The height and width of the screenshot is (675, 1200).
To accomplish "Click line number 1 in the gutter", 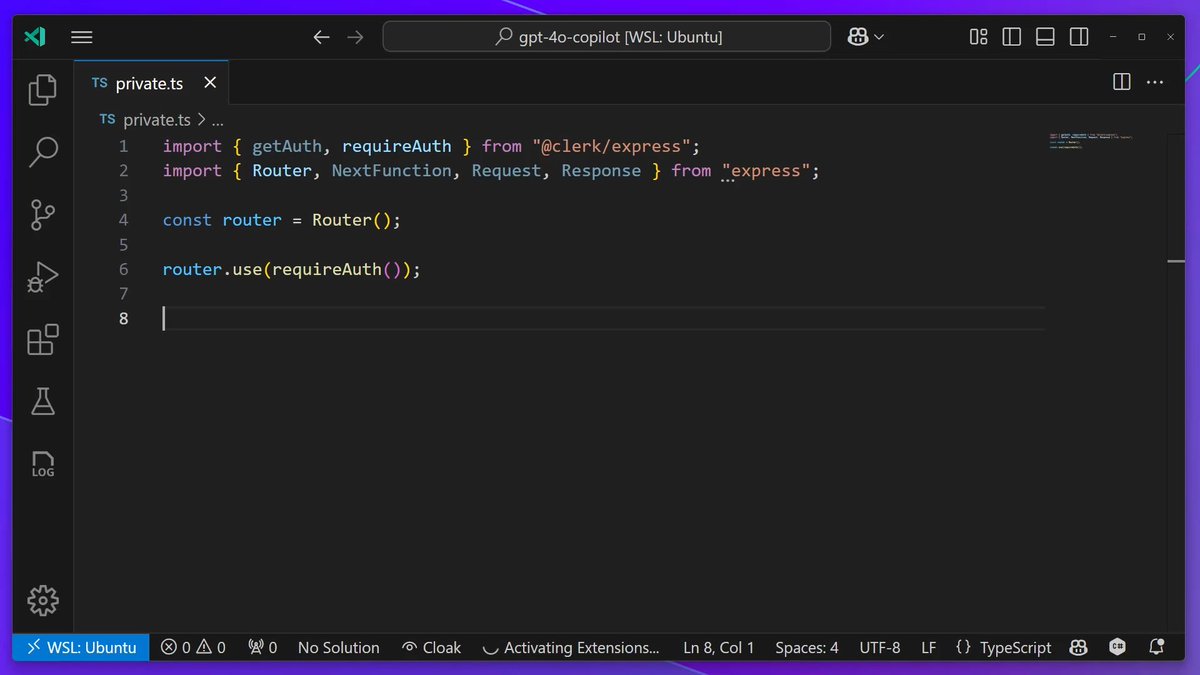I will coord(124,146).
